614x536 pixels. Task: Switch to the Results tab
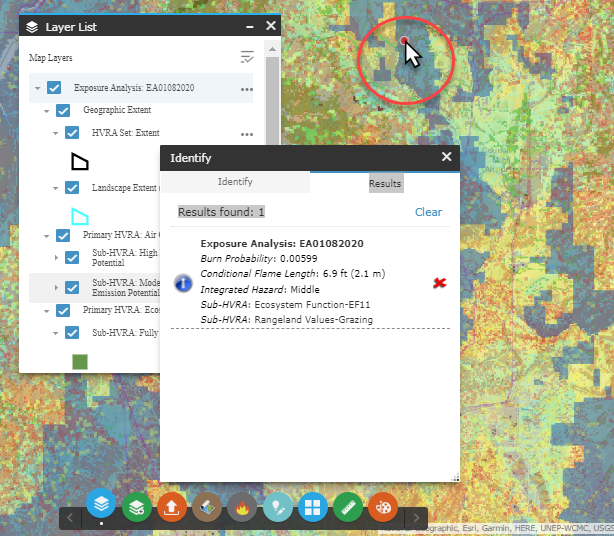click(385, 183)
